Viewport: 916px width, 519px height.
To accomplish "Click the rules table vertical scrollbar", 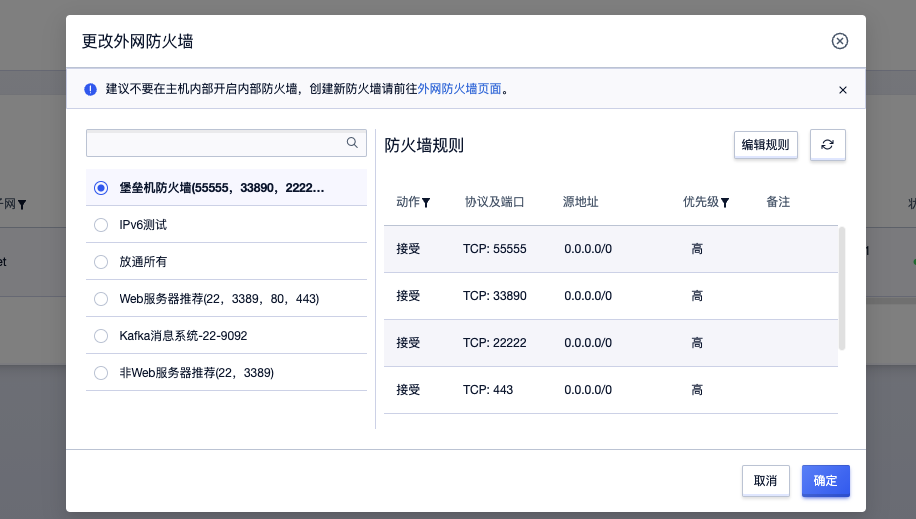I will pyautogui.click(x=842, y=288).
